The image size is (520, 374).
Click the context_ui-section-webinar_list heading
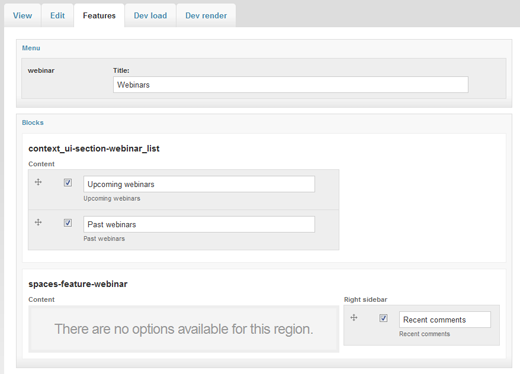(94, 149)
